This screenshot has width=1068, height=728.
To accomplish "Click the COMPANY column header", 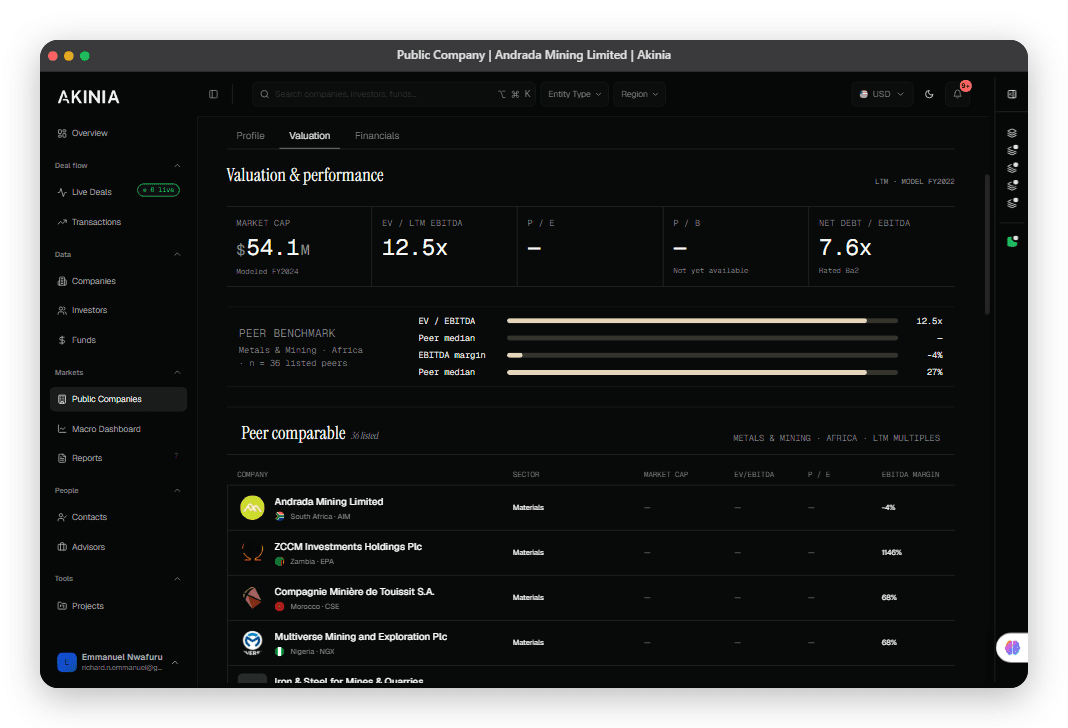I will (252, 474).
